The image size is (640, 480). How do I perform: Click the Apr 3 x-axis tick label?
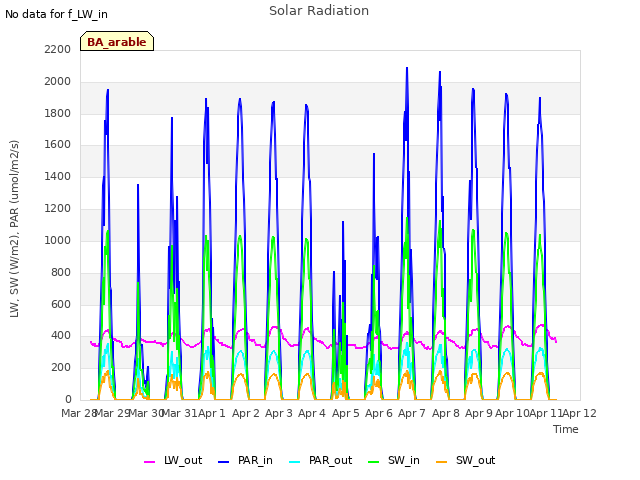tap(279, 413)
